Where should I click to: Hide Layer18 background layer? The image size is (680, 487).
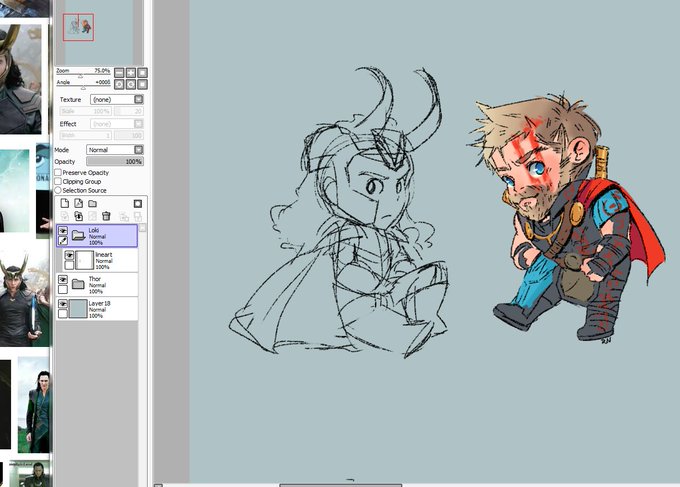(63, 304)
